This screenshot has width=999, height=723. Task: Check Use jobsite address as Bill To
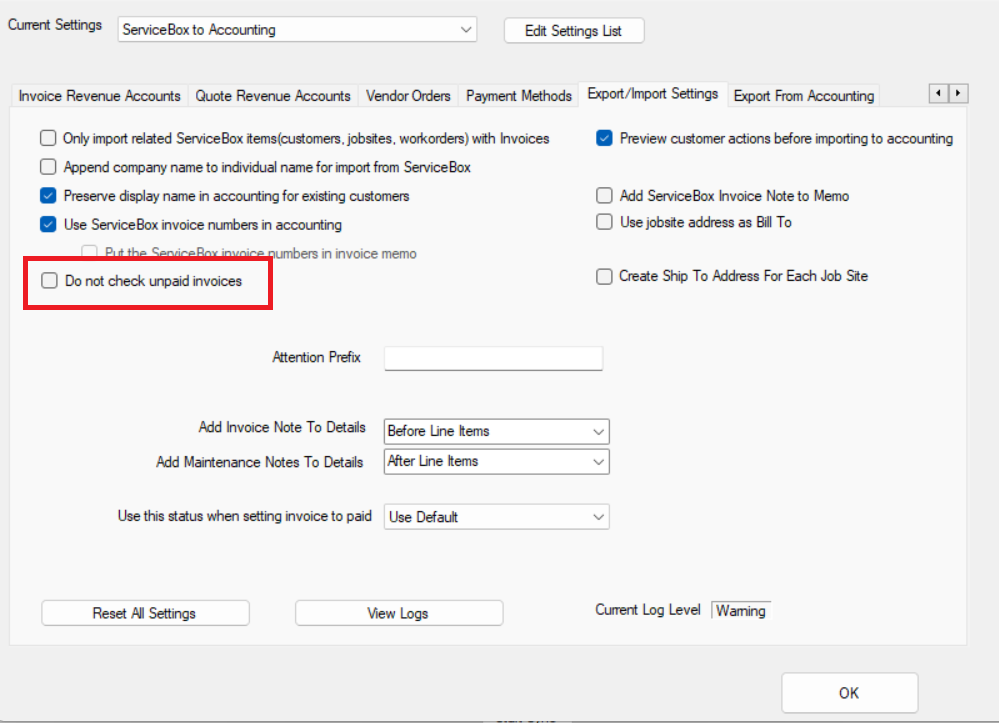point(604,222)
